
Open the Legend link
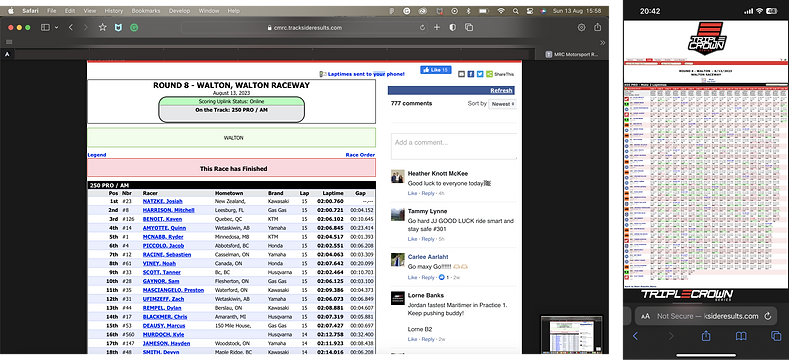point(97,155)
